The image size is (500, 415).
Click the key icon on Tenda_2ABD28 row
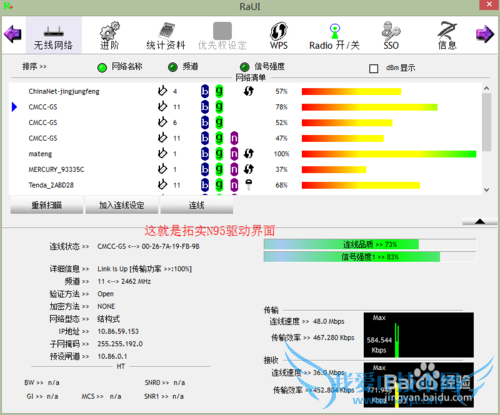(249, 184)
